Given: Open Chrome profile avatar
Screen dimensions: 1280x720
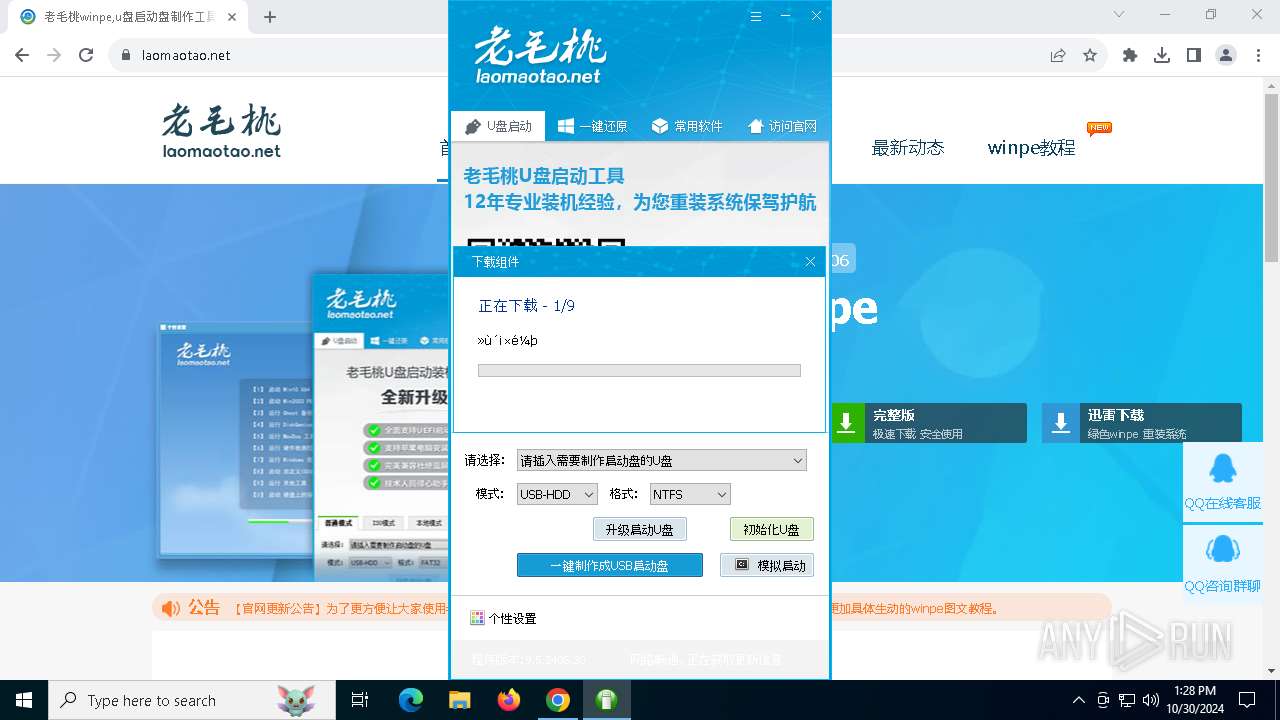Looking at the screenshot, I should pyautogui.click(x=1226, y=55).
